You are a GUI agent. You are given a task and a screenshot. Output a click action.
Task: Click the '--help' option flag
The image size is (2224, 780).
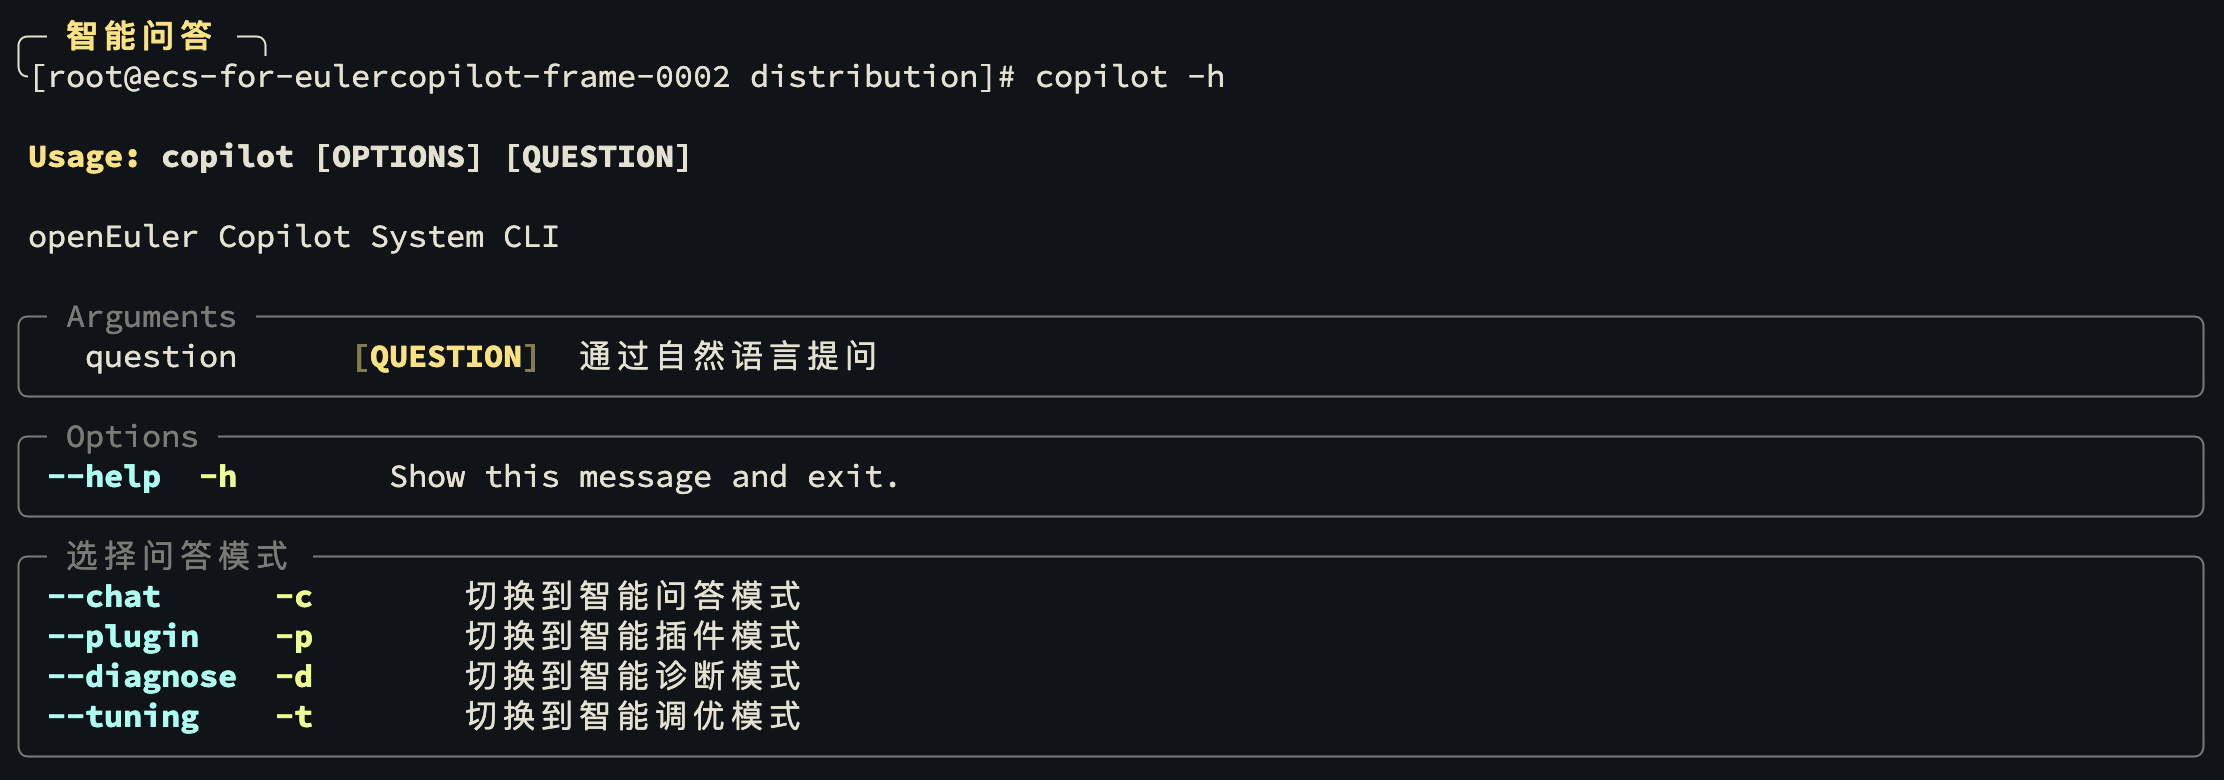(104, 477)
